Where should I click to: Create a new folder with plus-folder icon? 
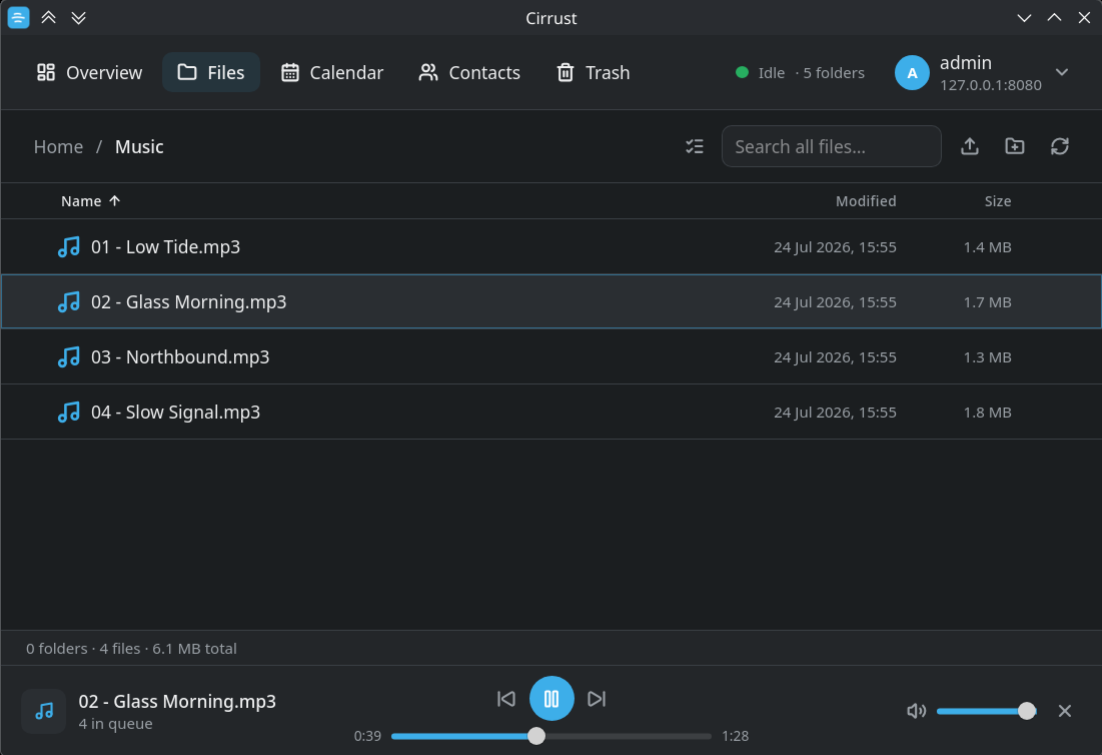pyautogui.click(x=1015, y=146)
